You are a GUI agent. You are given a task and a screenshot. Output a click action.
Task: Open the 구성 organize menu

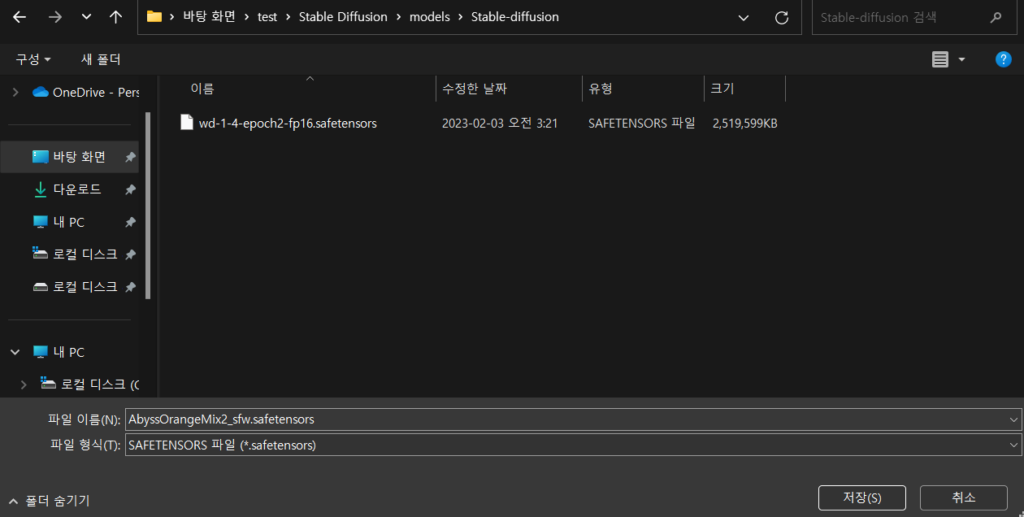pos(33,60)
